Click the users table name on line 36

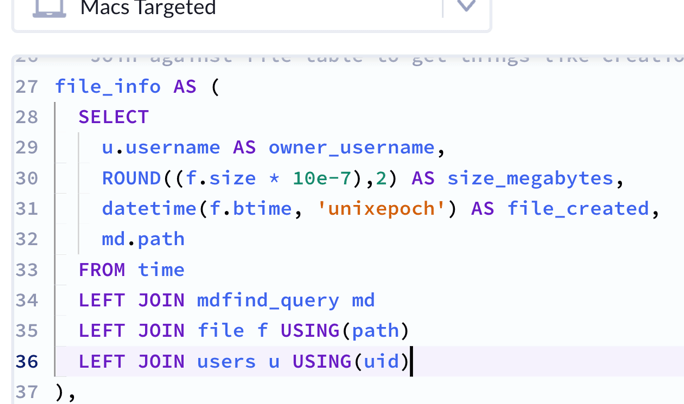[226, 361]
